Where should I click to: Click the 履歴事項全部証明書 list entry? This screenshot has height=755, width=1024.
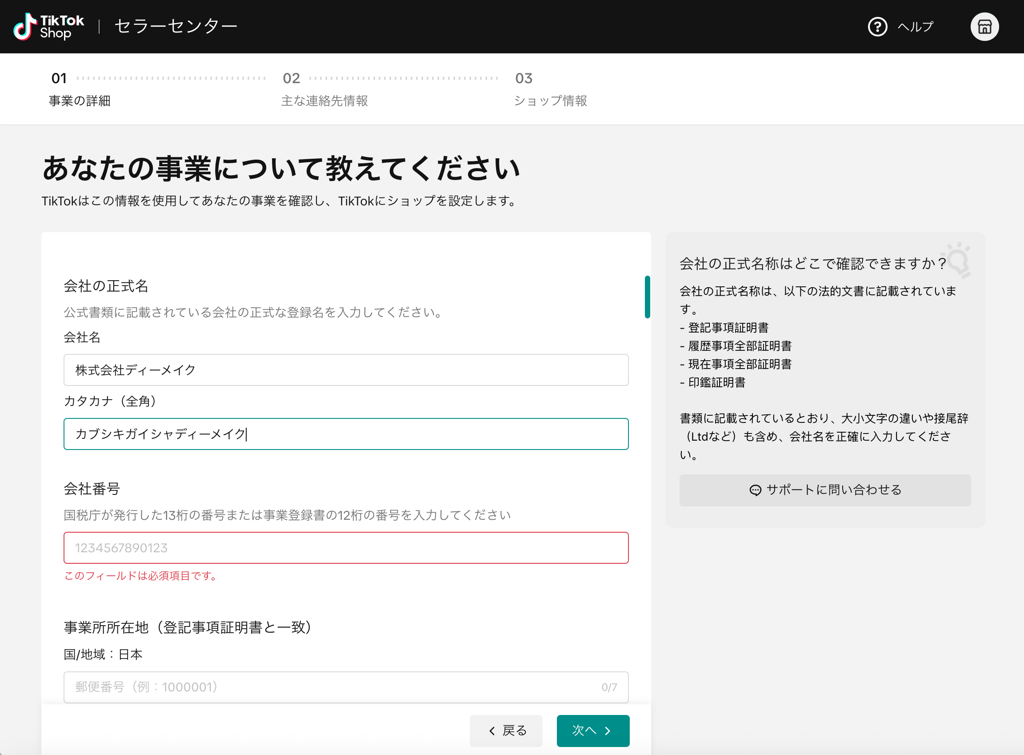(x=739, y=345)
